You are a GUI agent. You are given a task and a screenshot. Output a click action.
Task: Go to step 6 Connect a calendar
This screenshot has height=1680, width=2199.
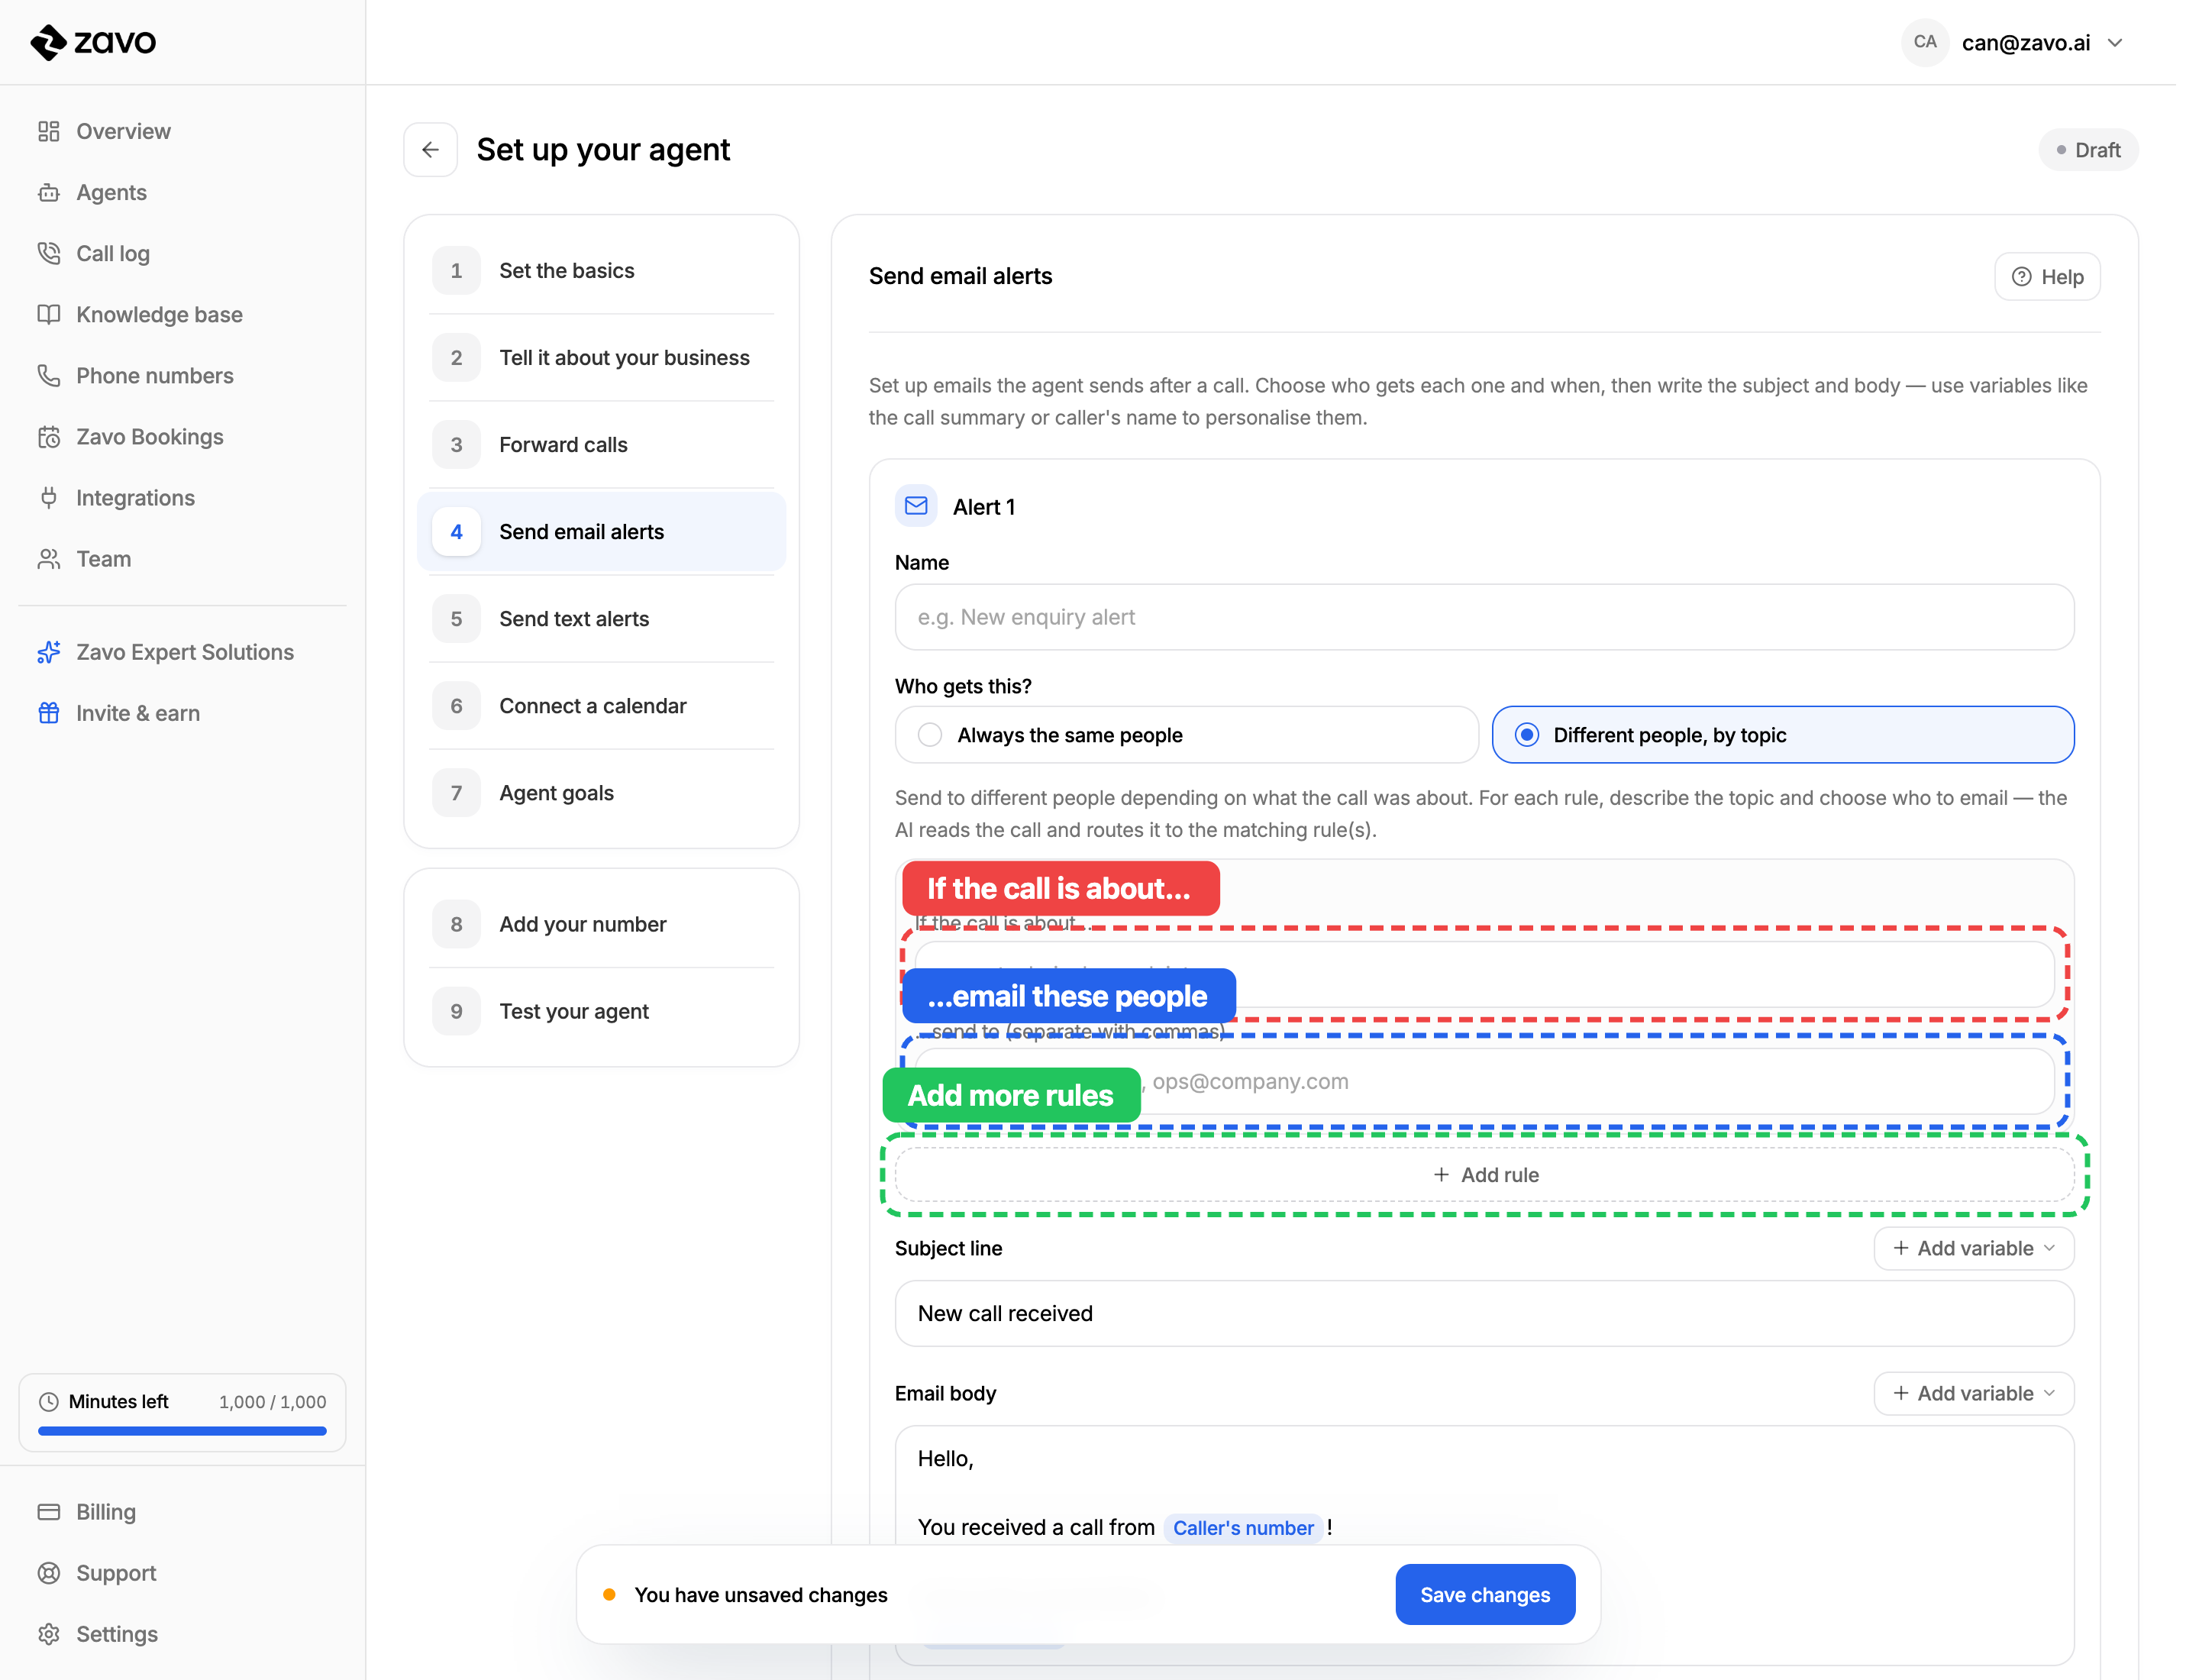pyautogui.click(x=601, y=706)
